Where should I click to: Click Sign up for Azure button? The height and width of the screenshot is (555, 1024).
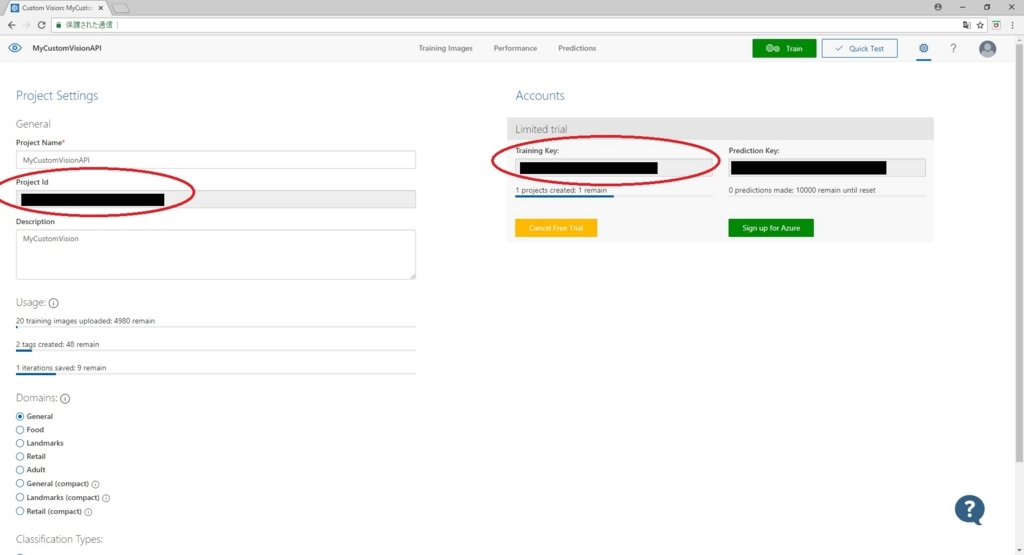771,228
